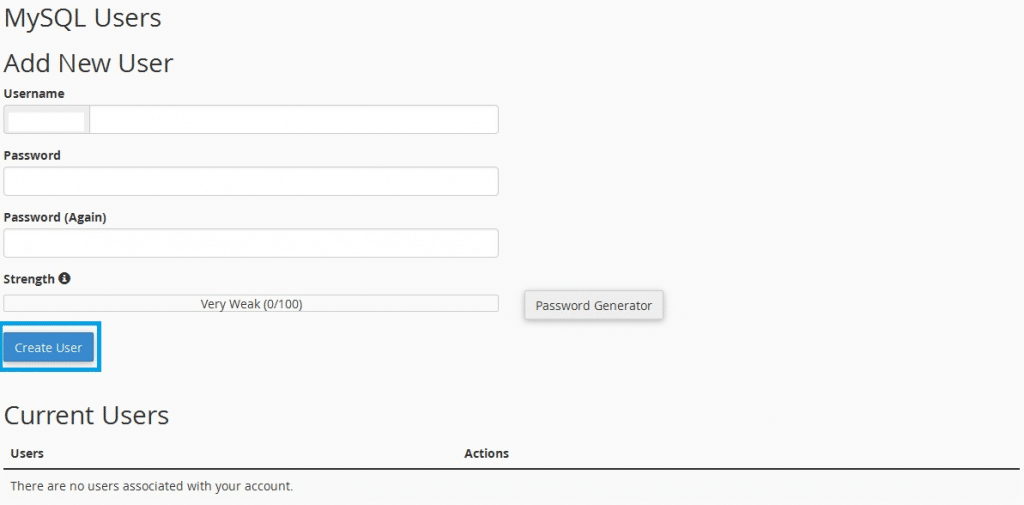1024x505 pixels.
Task: Click the Users column header
Action: tap(27, 453)
